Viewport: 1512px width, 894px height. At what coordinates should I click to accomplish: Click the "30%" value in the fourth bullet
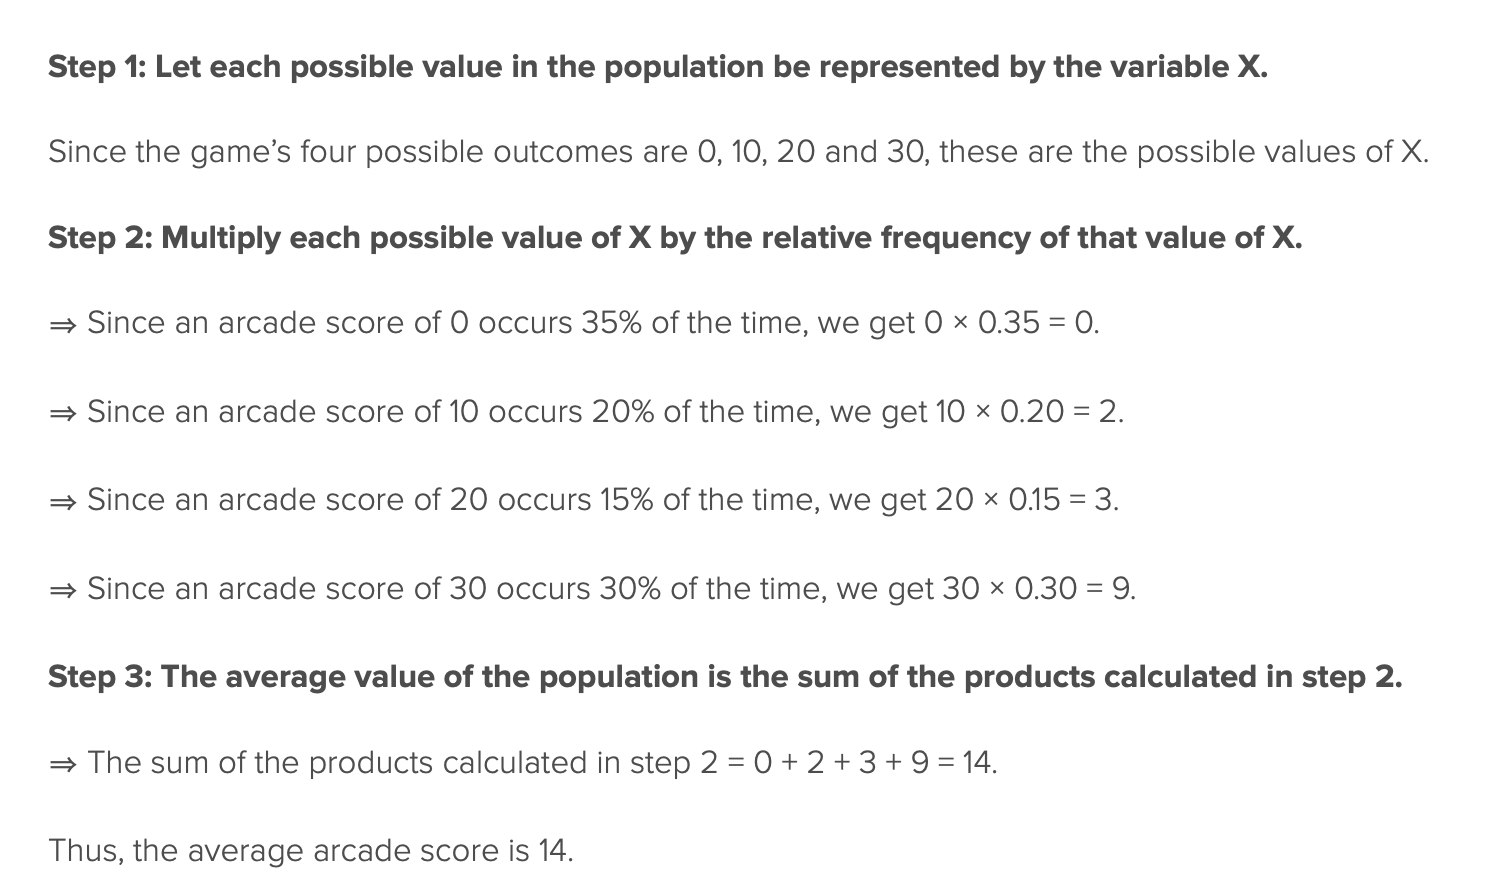[630, 589]
